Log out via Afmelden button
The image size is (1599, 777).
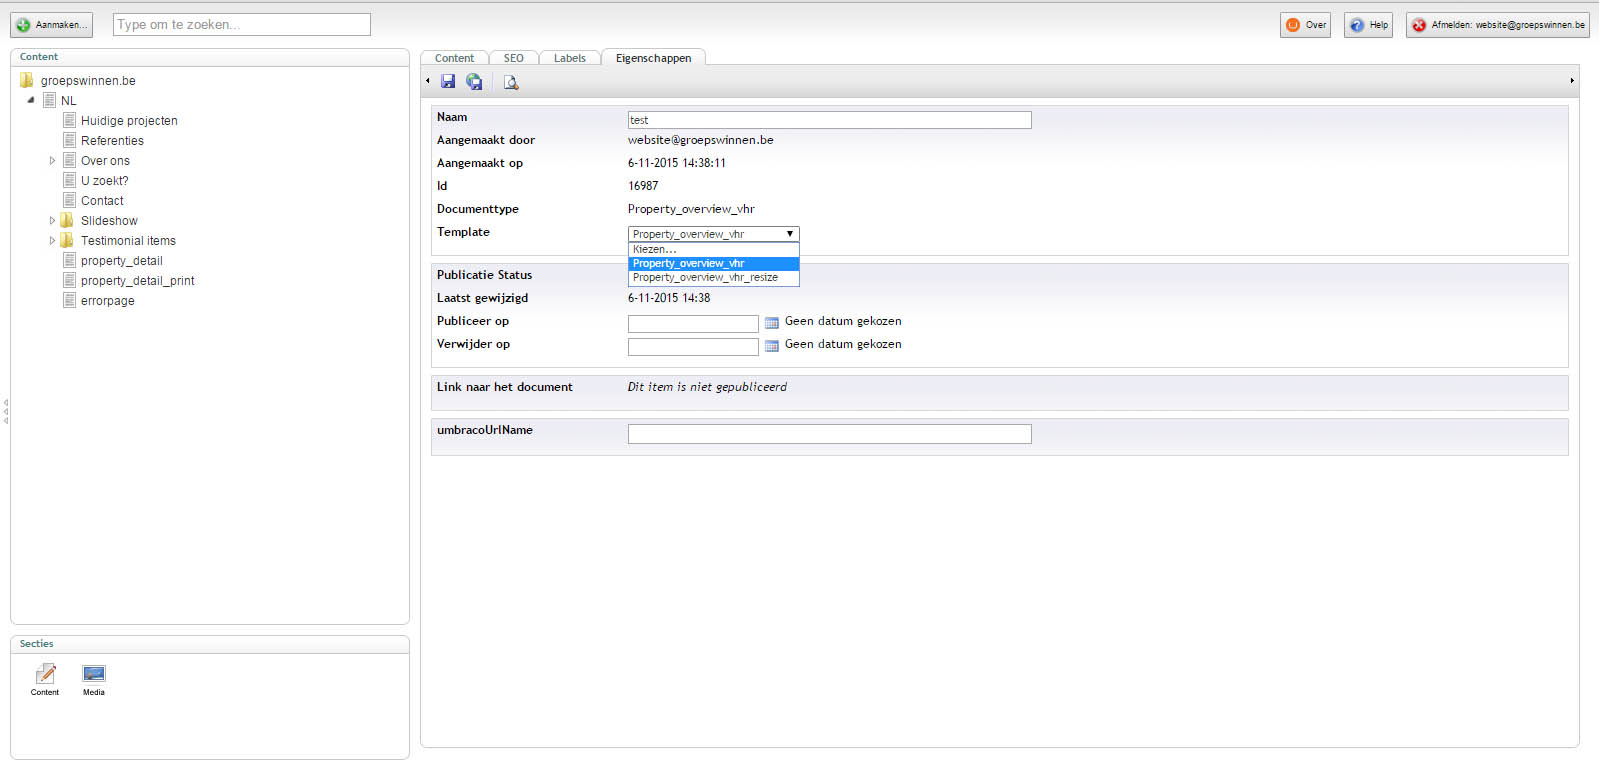1498,25
